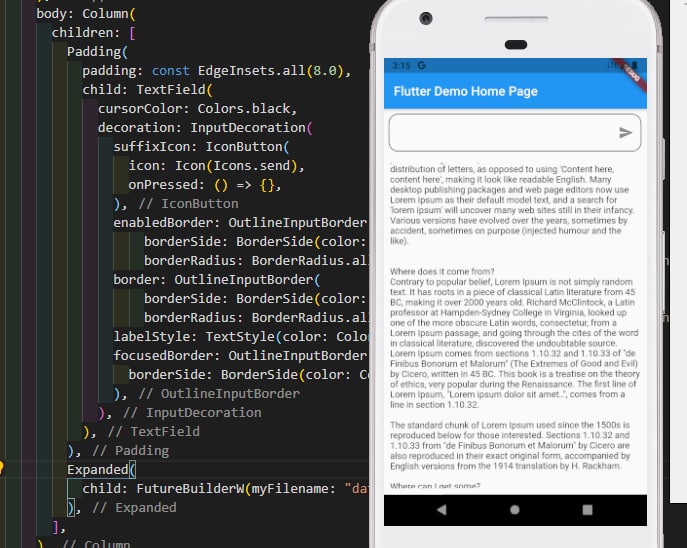Click the empty text input field in emulator
Image resolution: width=687 pixels, height=548 pixels.
[x=514, y=133]
